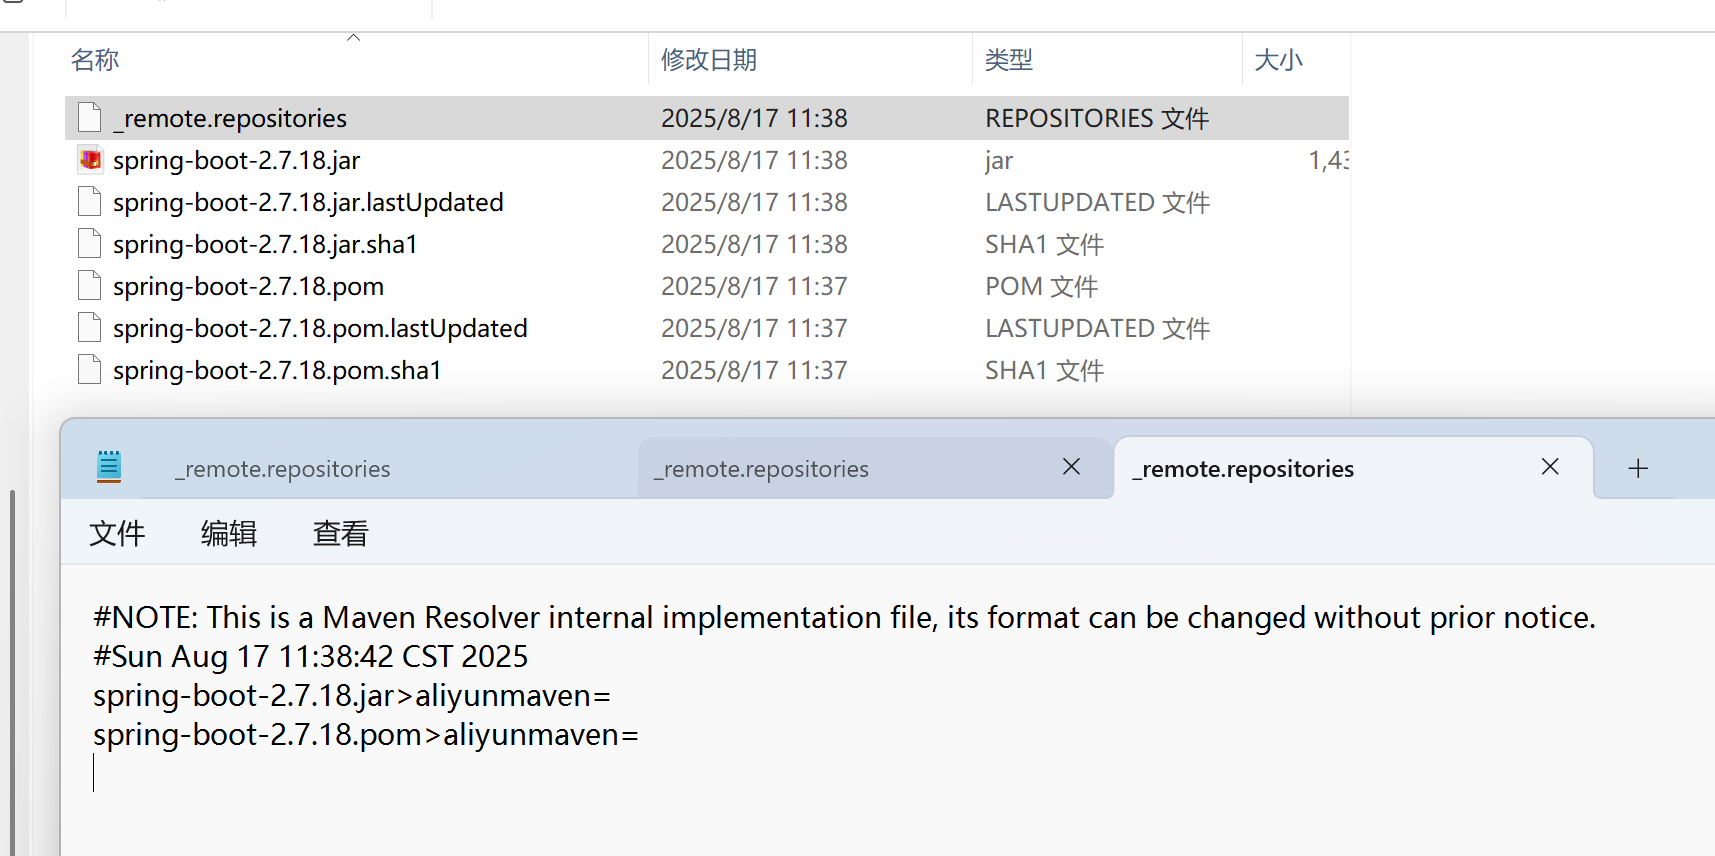The width and height of the screenshot is (1715, 856).
Task: Click file icon of spring-boot-2.7.18.pom.sha1
Action: [90, 370]
